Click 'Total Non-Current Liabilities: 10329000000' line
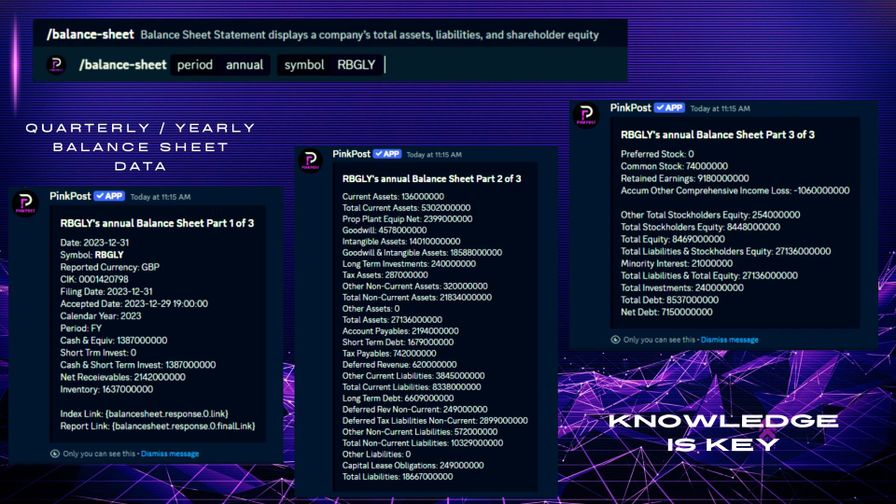 [x=422, y=443]
